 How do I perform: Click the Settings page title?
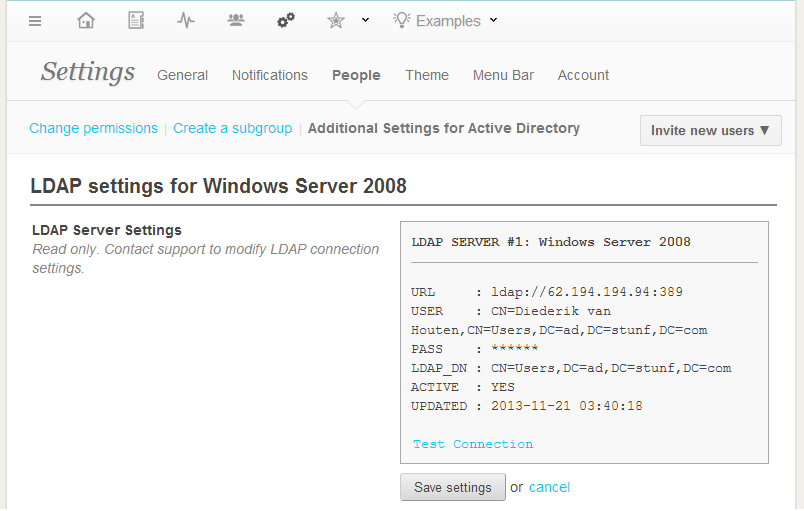click(x=88, y=72)
